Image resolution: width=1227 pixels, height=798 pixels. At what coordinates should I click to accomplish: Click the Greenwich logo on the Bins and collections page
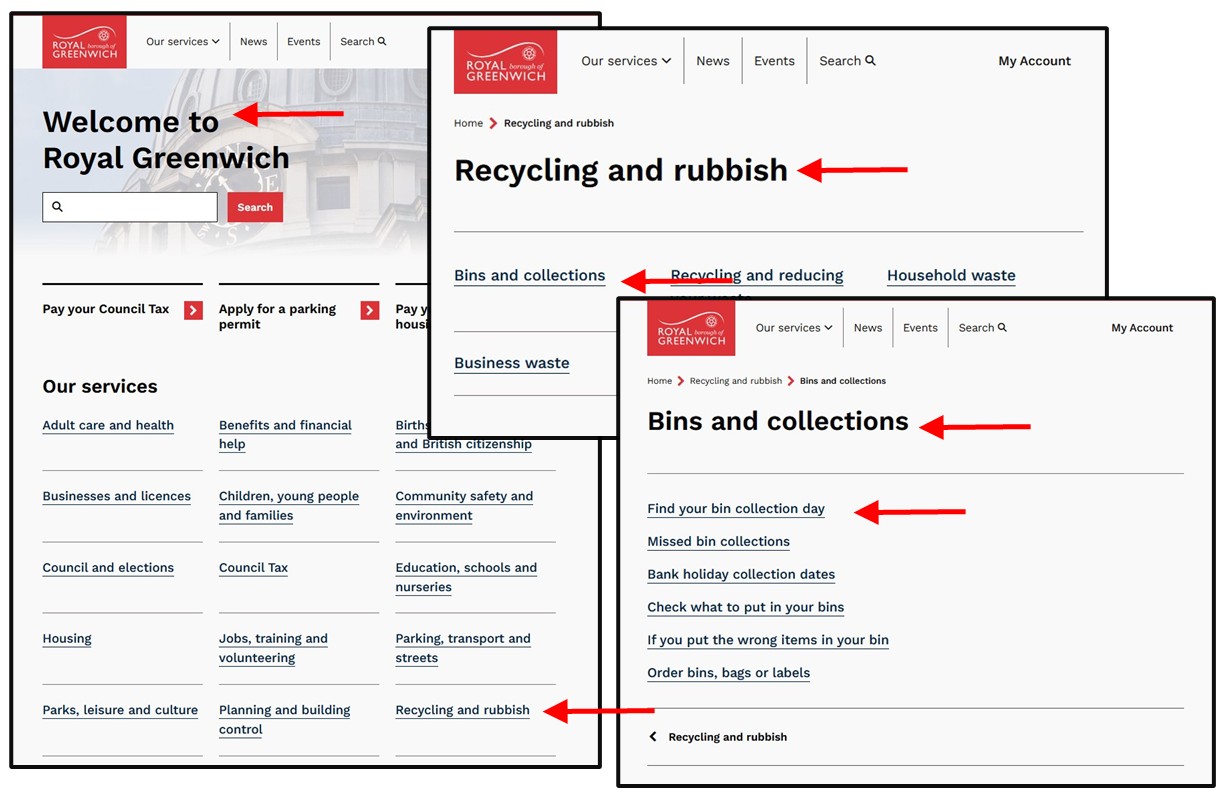point(691,328)
